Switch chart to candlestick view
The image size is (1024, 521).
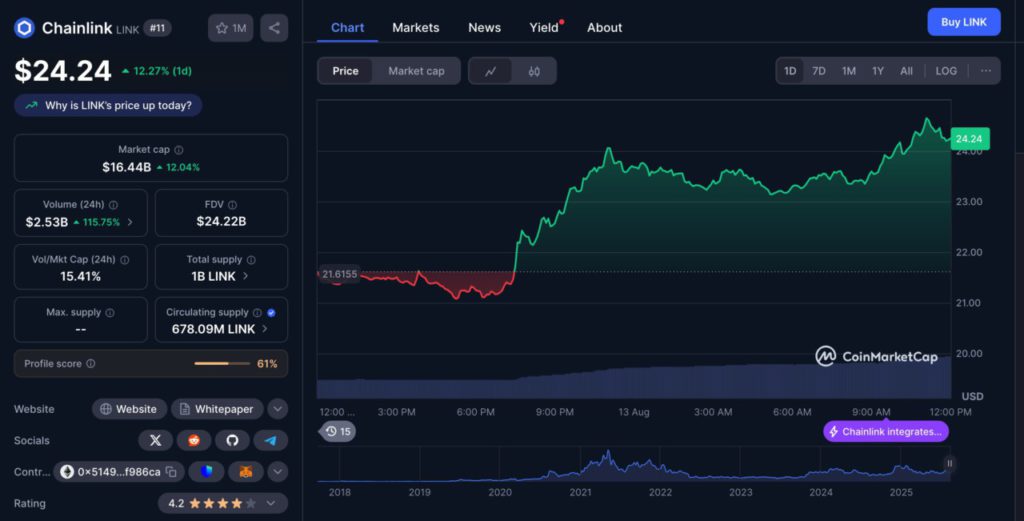point(534,71)
